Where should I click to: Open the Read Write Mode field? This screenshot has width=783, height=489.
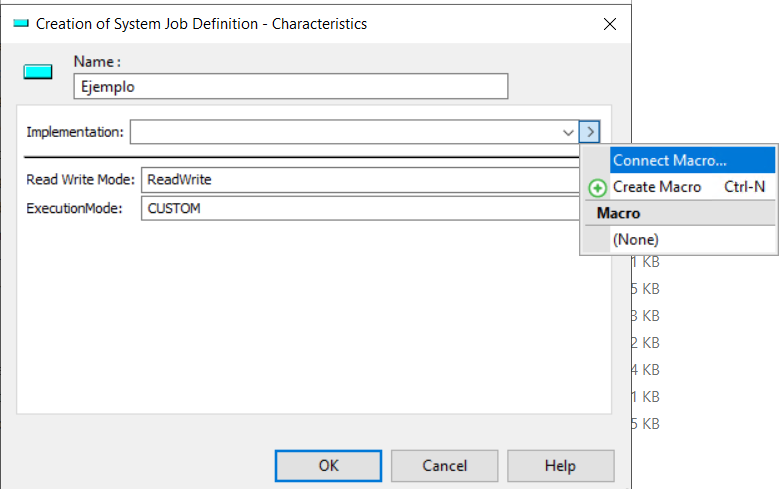(x=361, y=180)
